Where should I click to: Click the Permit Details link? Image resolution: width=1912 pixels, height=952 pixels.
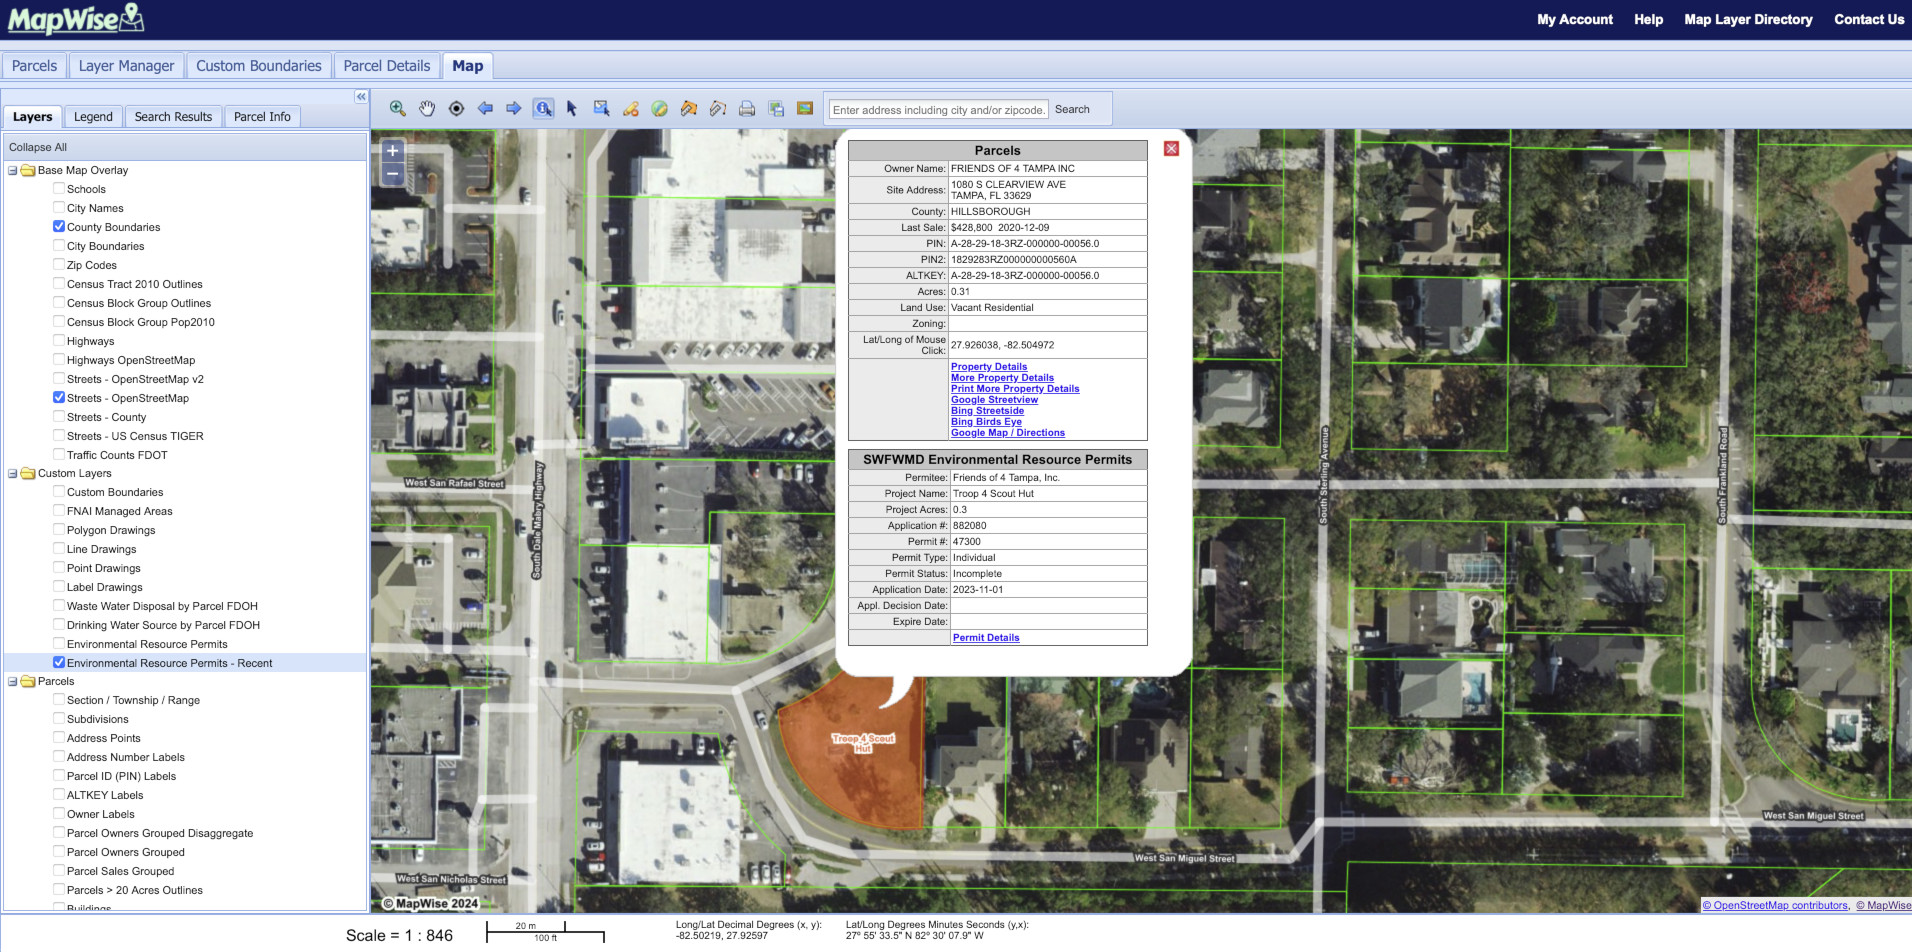tap(986, 637)
